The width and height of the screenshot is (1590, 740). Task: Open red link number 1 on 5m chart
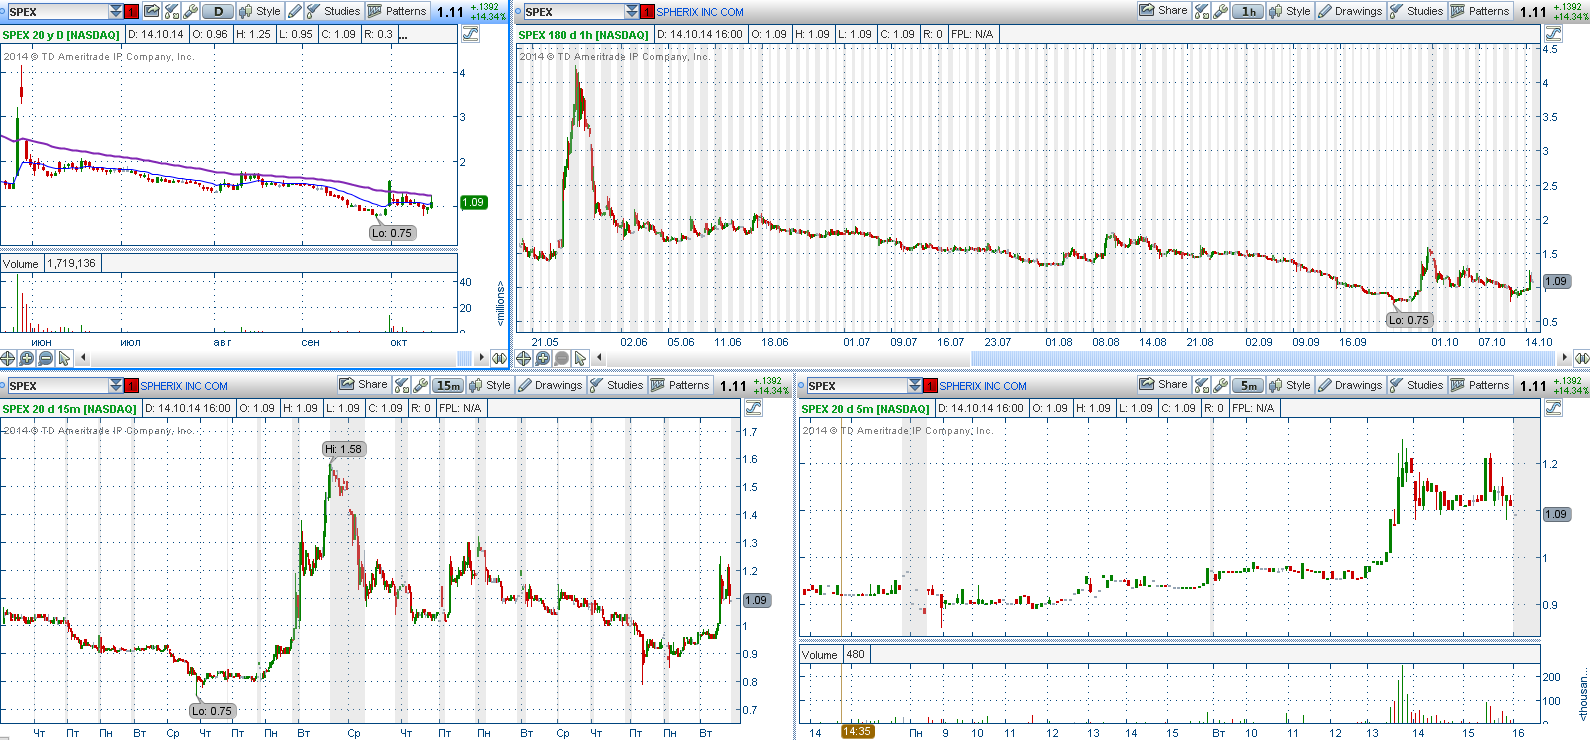[x=930, y=386]
